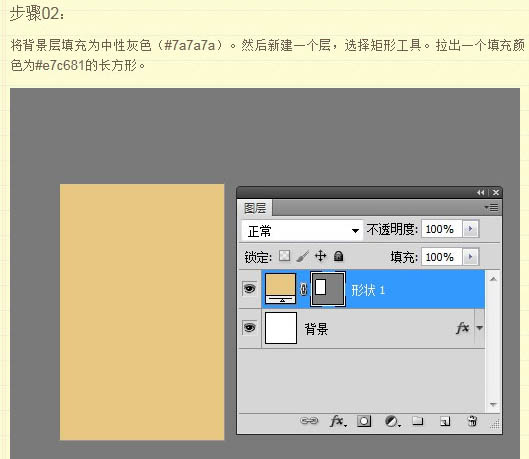529x459 pixels.
Task: Select the 形状 1 vector mask thumbnail
Action: (x=328, y=289)
